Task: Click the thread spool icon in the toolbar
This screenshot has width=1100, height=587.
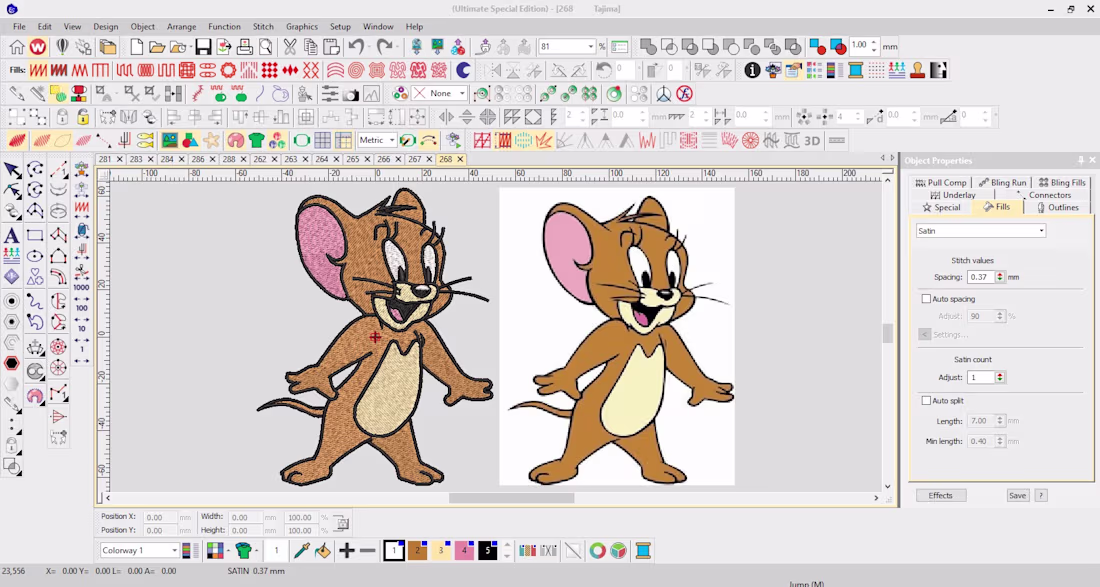Action: [855, 70]
